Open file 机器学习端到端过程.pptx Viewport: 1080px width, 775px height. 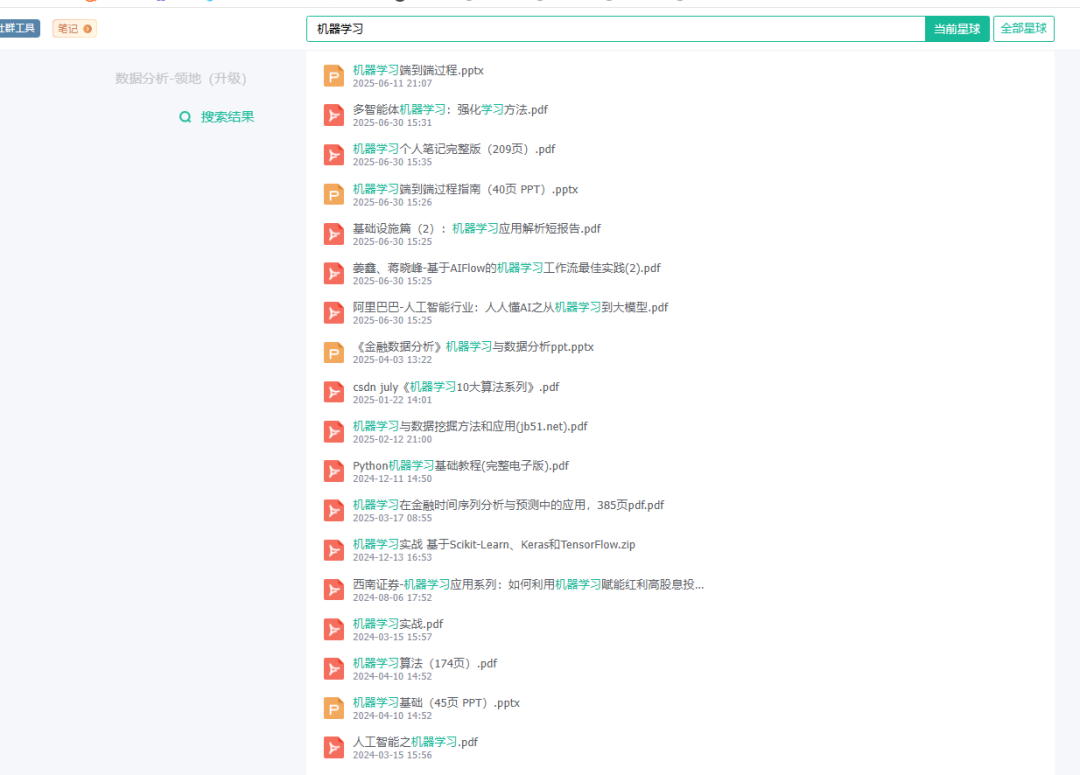[418, 70]
